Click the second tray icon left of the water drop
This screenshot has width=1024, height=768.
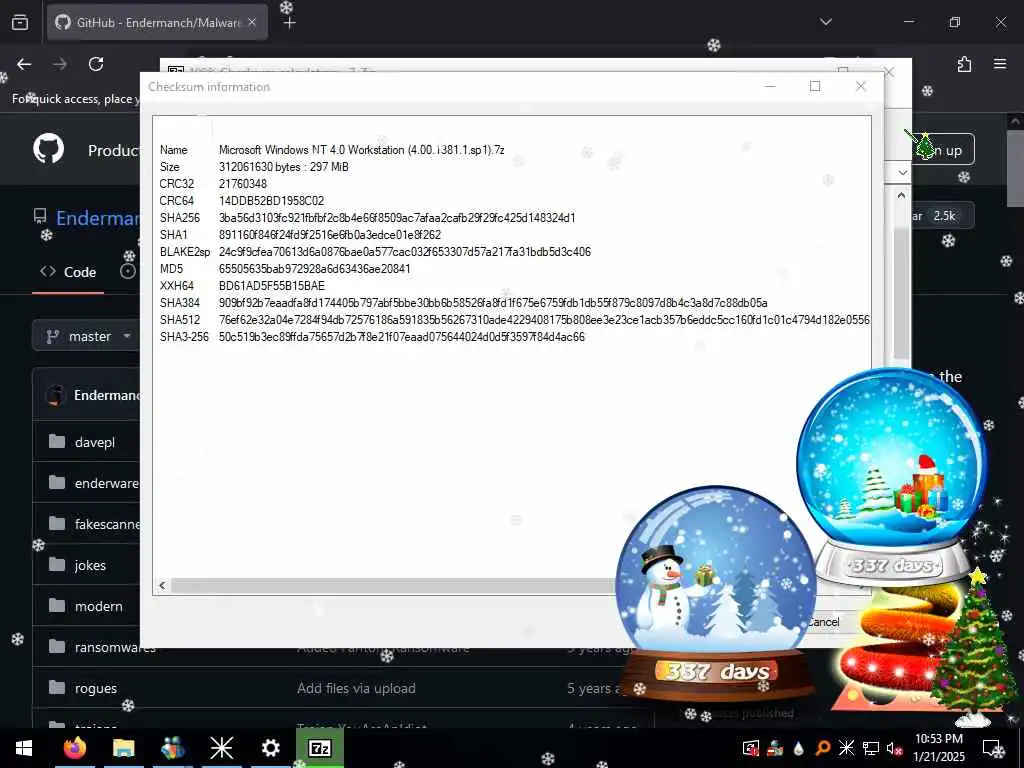point(775,748)
